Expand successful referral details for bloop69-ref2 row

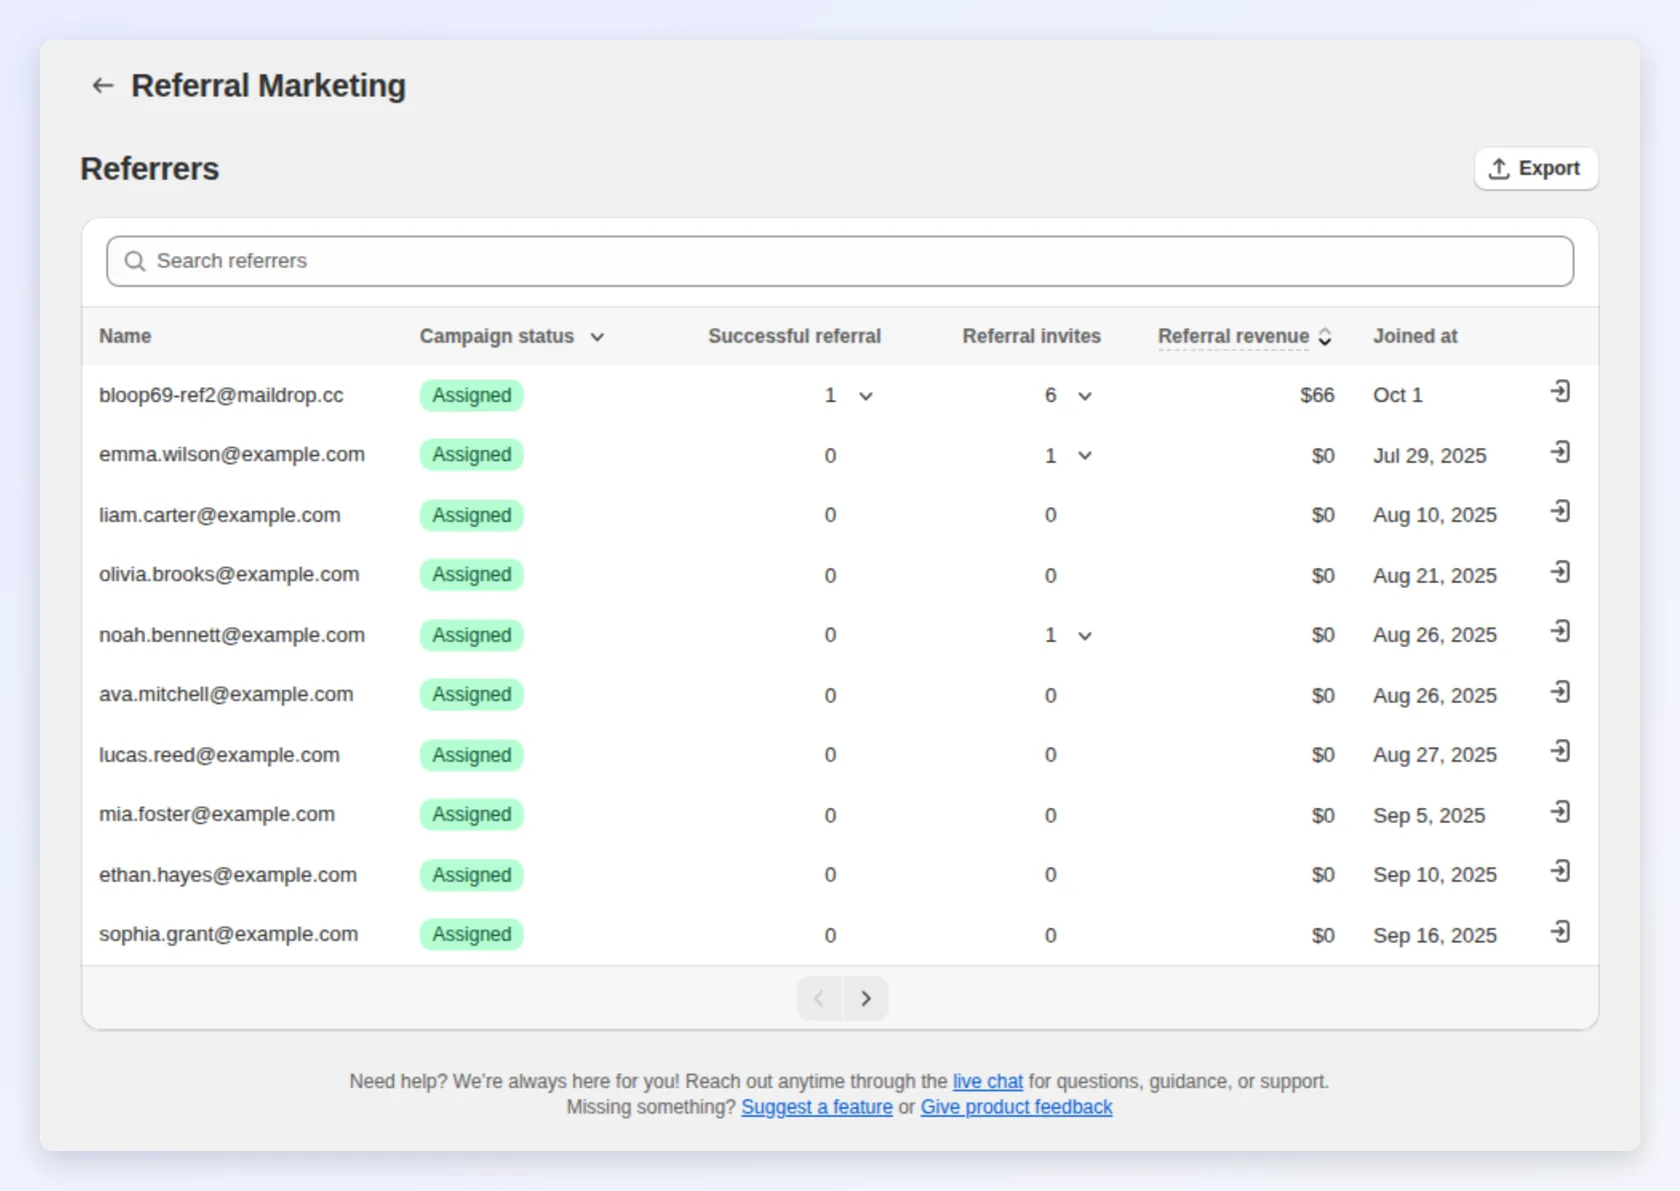click(866, 396)
